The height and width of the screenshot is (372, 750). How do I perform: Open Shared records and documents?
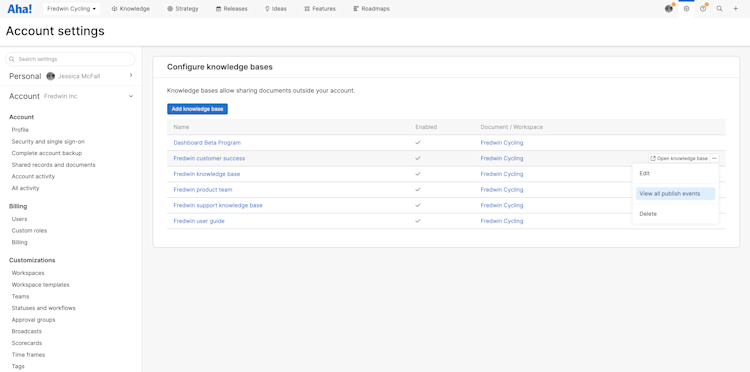coord(54,165)
